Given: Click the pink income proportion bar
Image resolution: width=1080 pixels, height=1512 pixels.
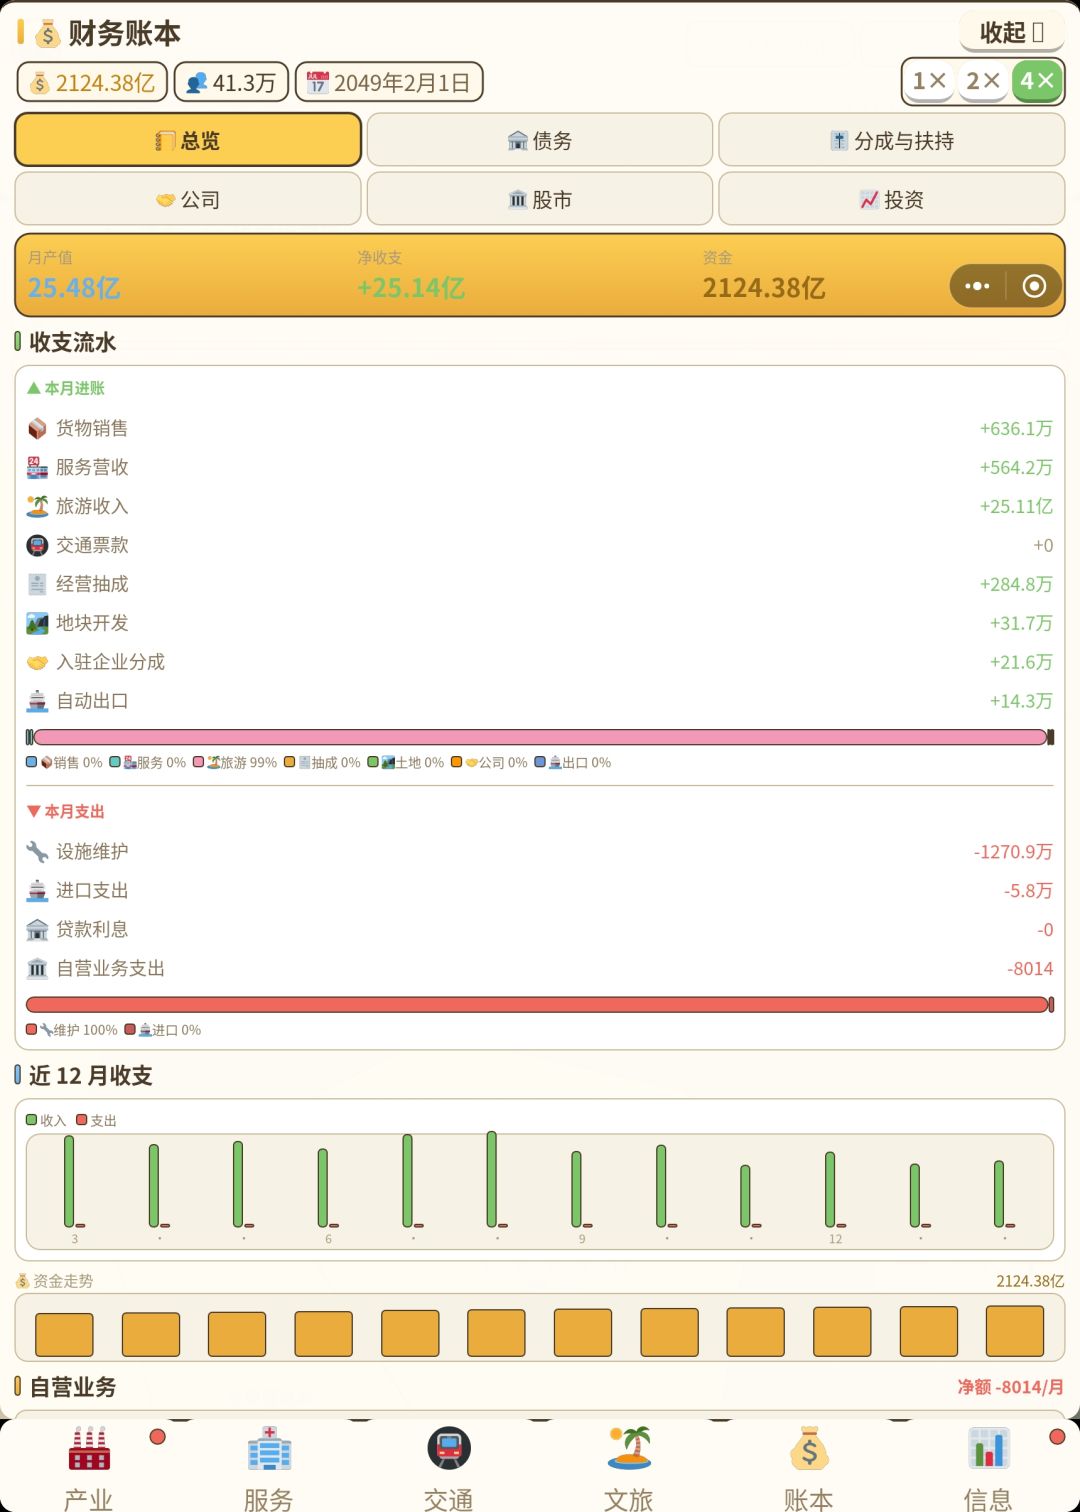Looking at the screenshot, I should pyautogui.click(x=540, y=737).
